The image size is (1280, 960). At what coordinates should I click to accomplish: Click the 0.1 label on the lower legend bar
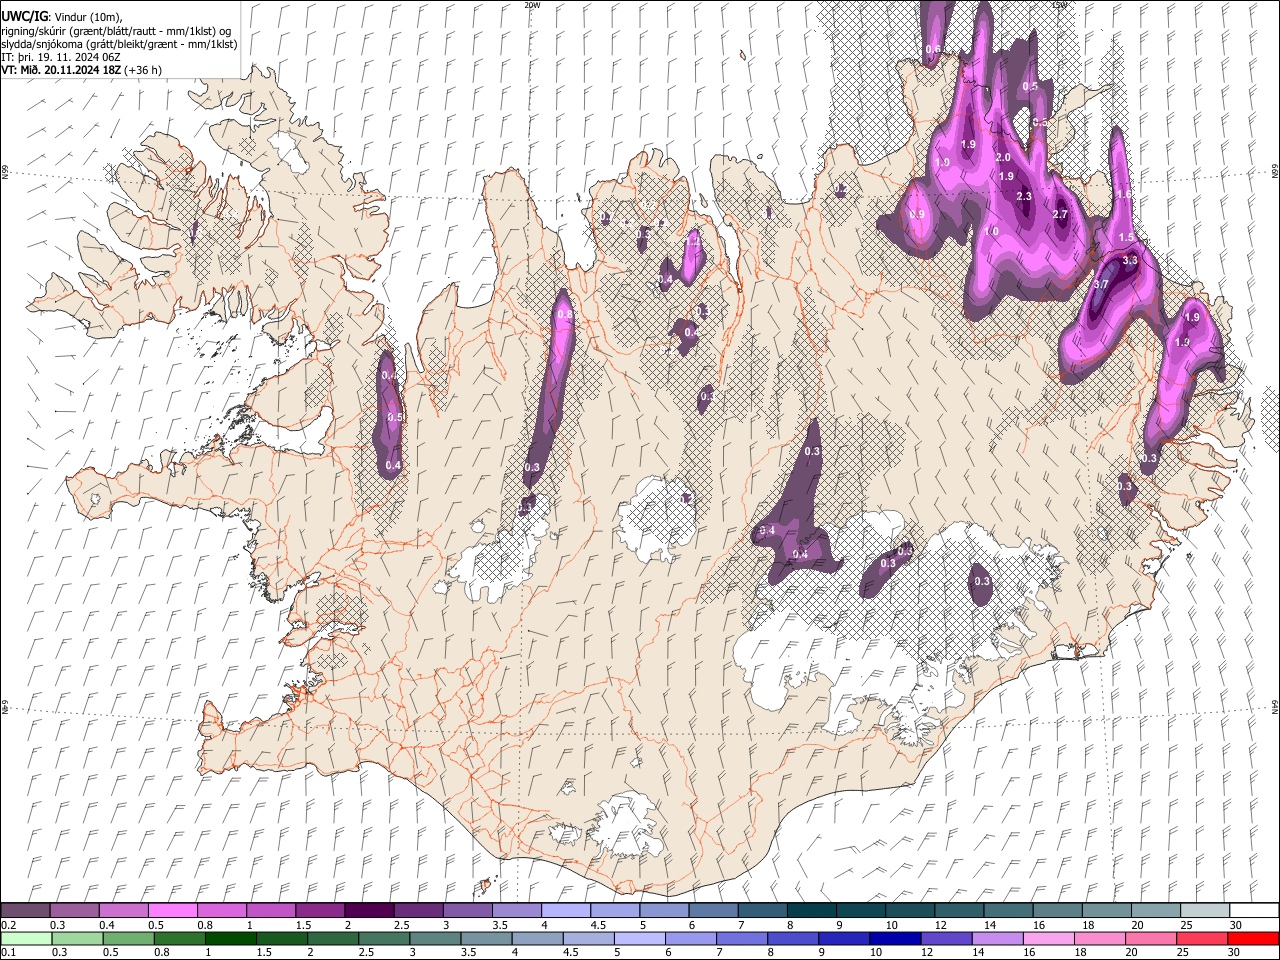pos(8,952)
